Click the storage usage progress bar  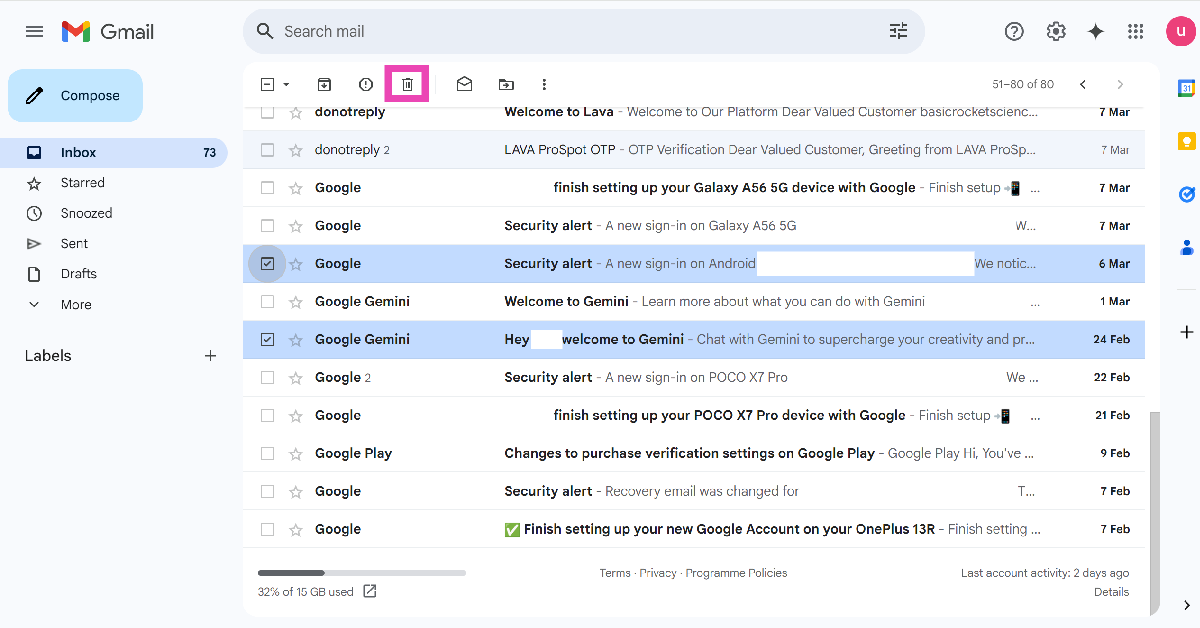pyautogui.click(x=361, y=573)
